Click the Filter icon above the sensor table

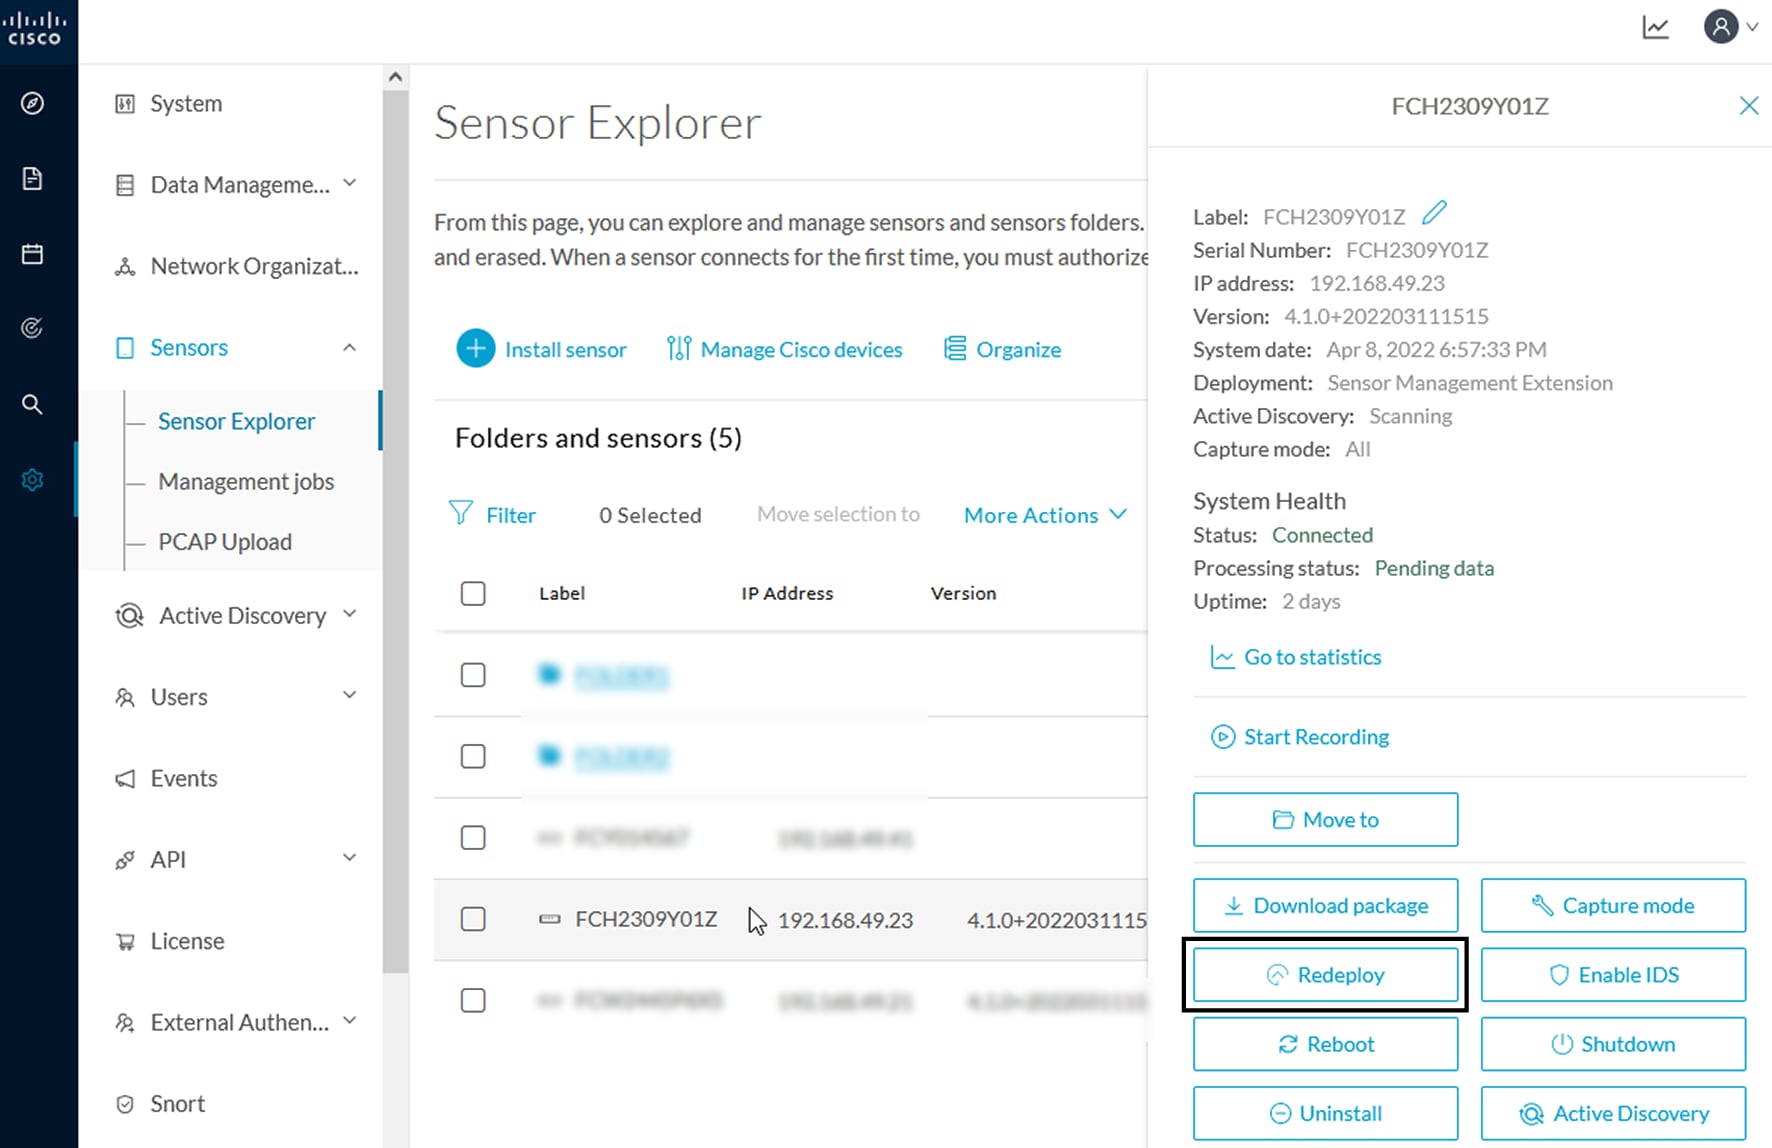coord(461,513)
